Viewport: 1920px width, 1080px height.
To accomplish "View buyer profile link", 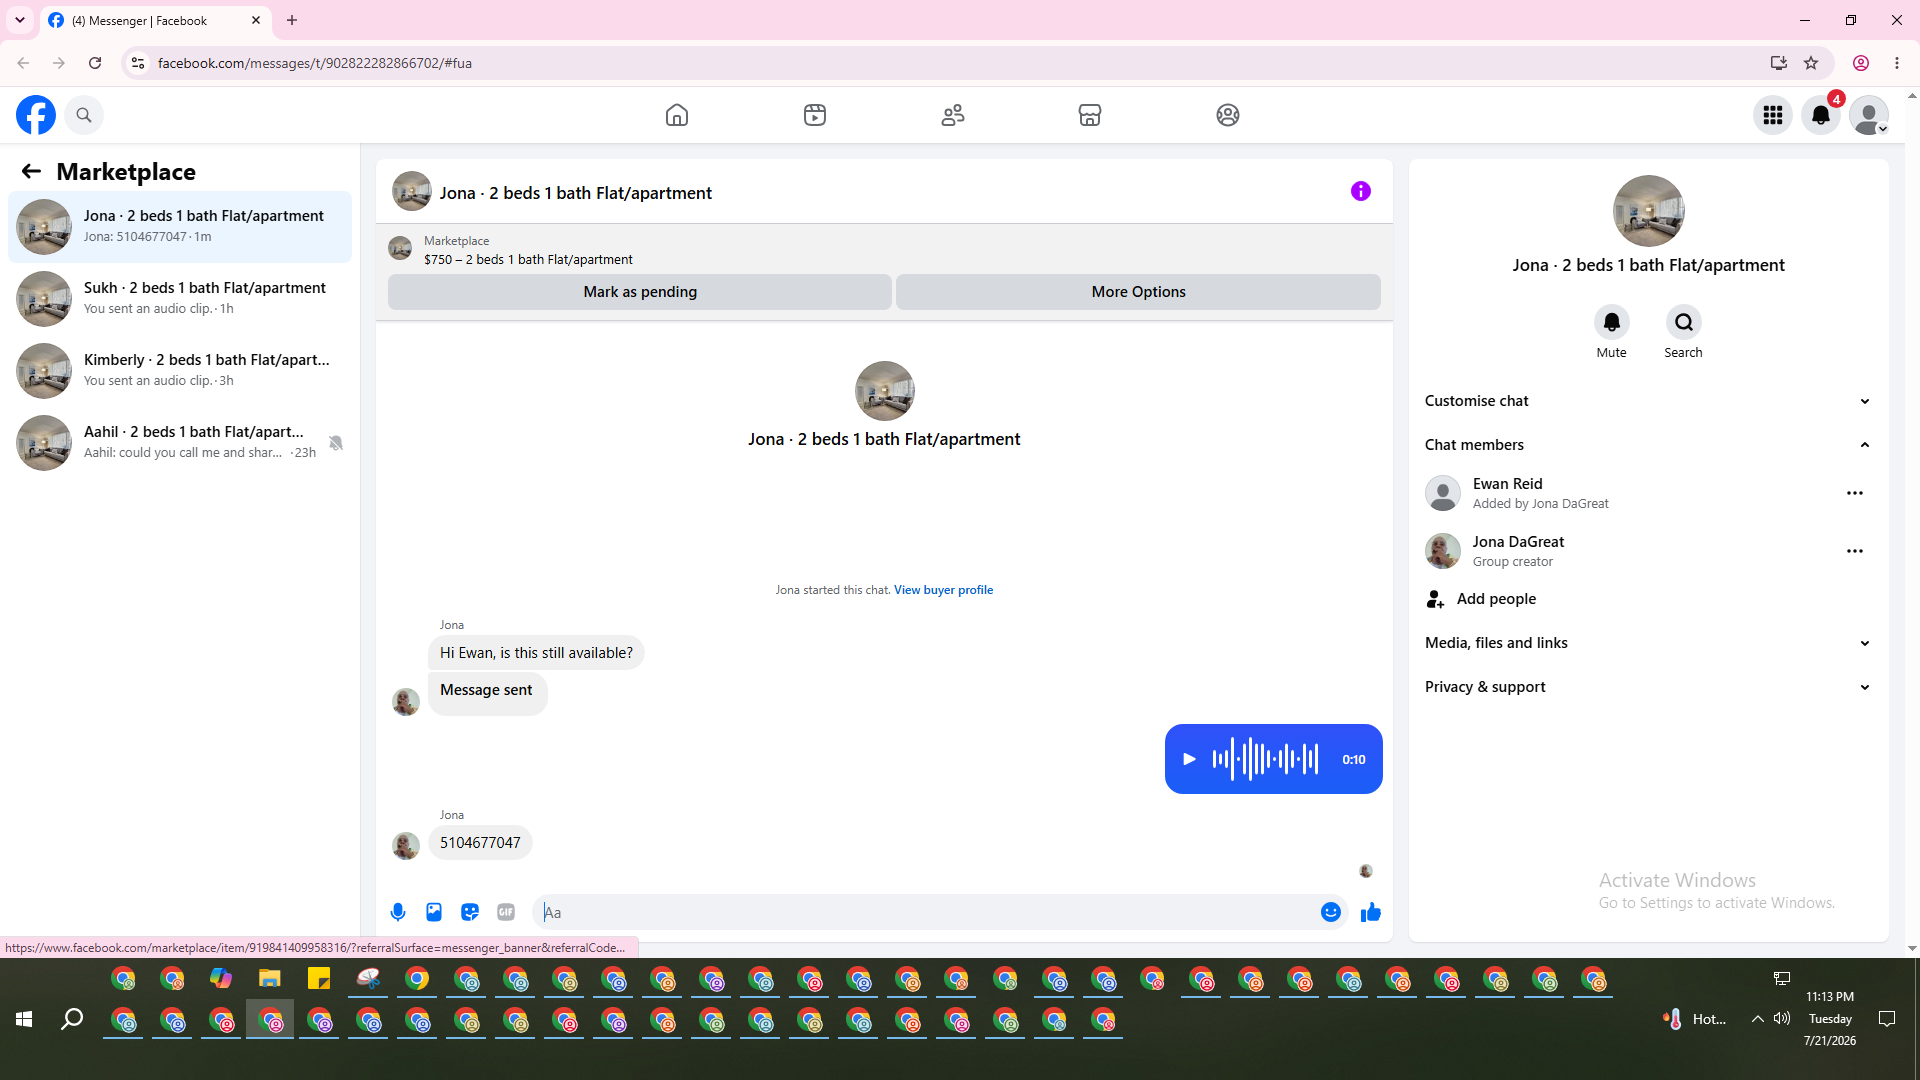I will [943, 590].
